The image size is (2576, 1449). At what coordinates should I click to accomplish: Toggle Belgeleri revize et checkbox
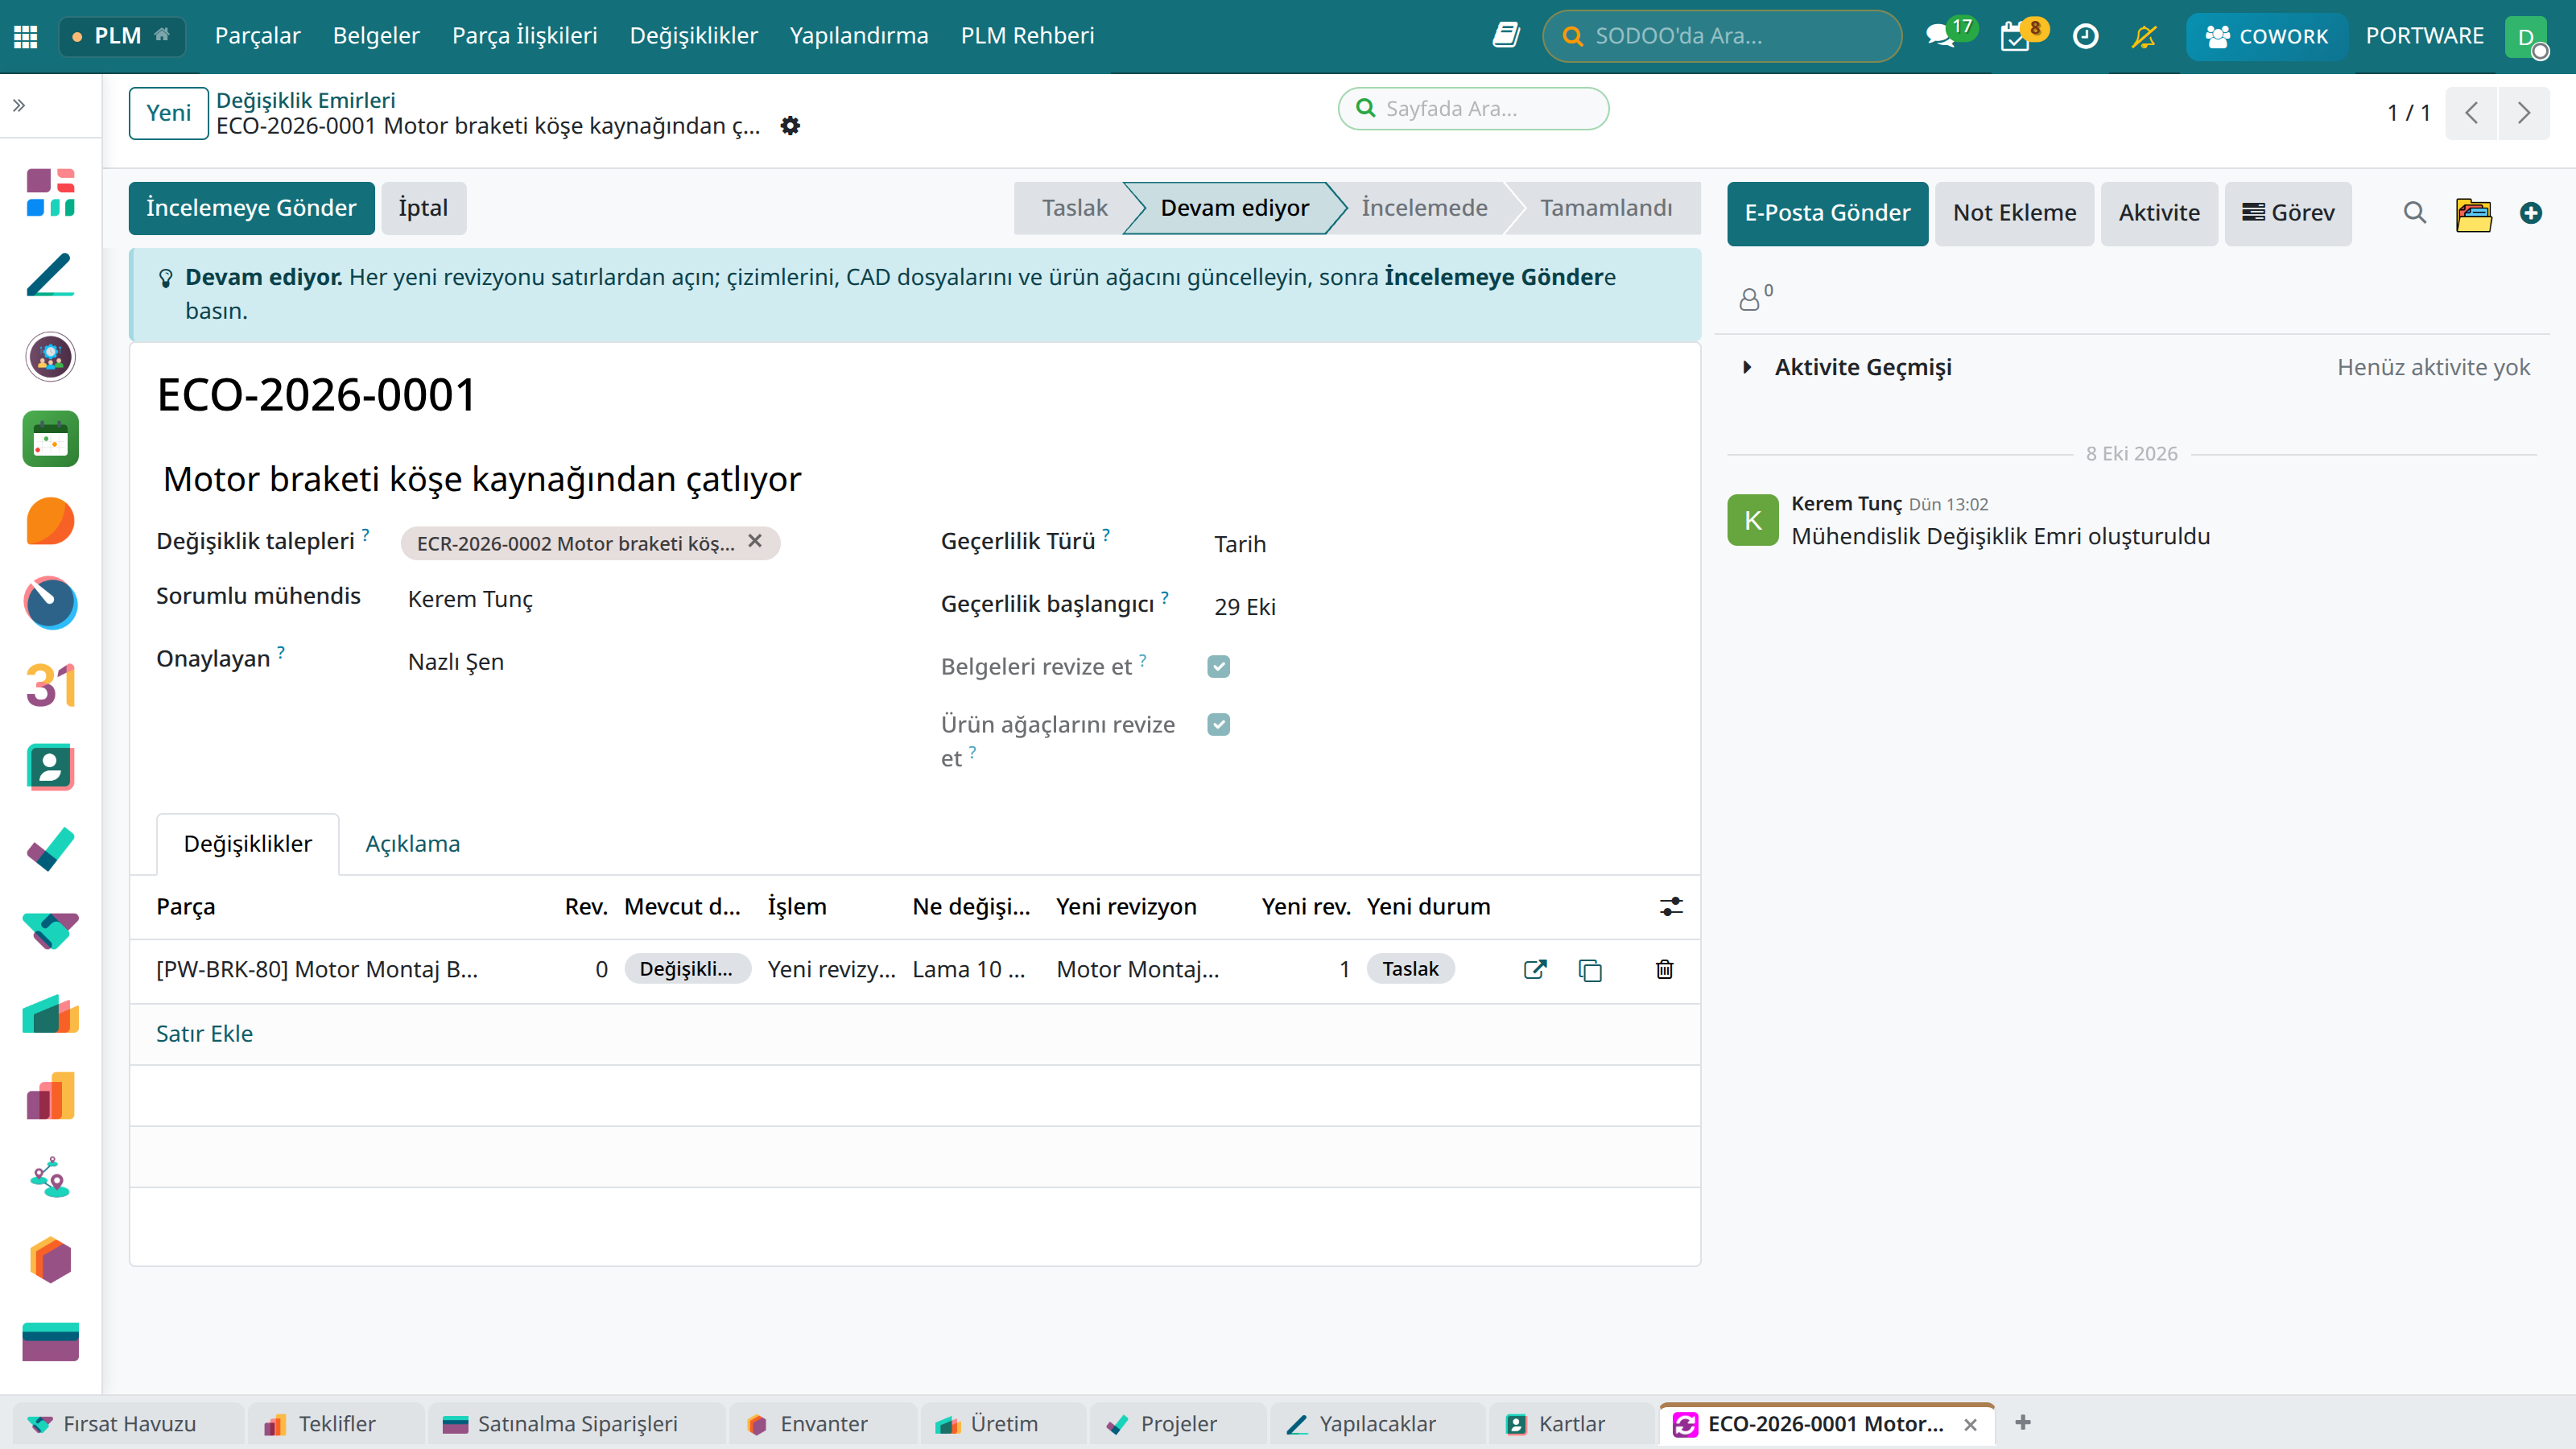pos(1218,666)
